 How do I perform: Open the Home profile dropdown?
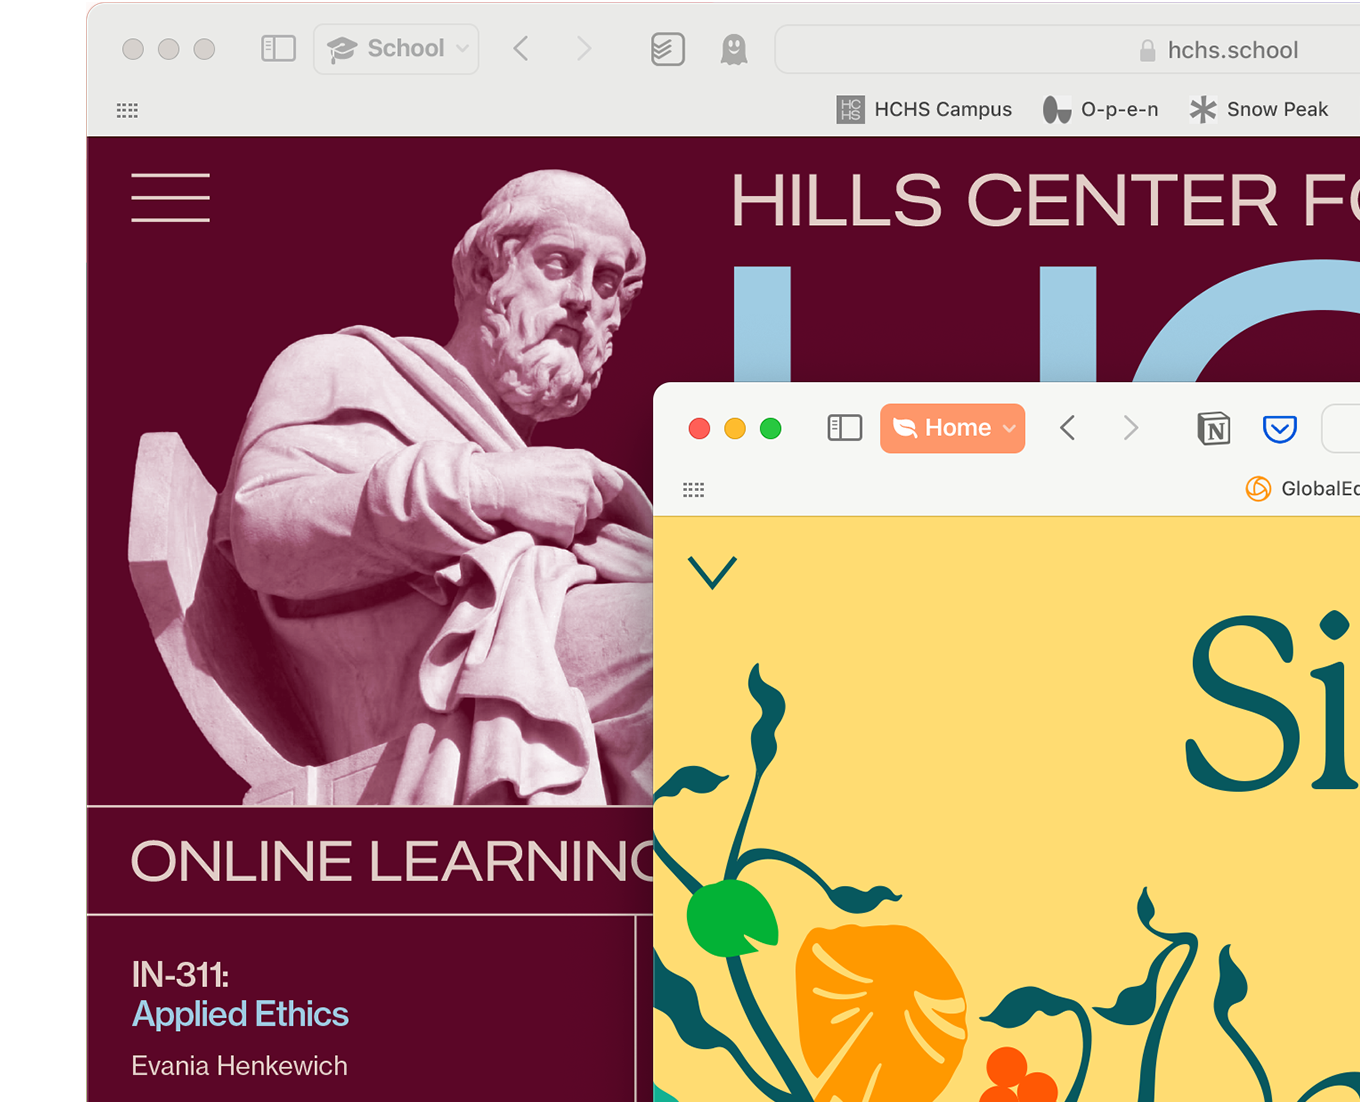point(953,428)
